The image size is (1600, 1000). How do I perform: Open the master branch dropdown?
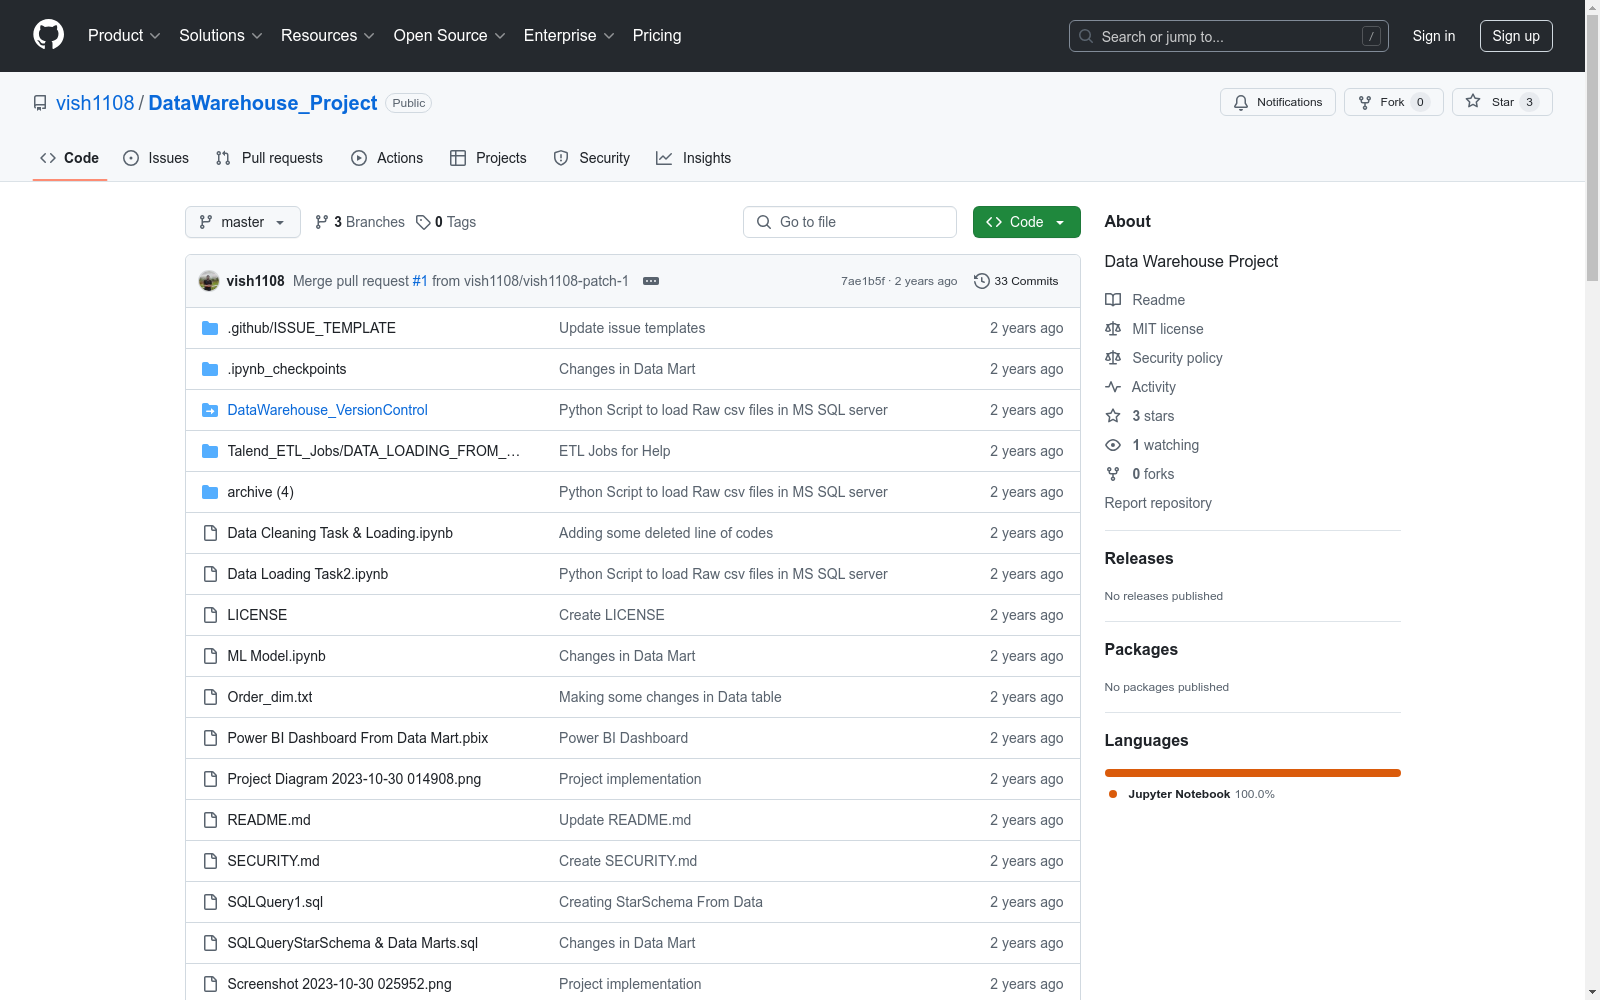pyautogui.click(x=242, y=222)
